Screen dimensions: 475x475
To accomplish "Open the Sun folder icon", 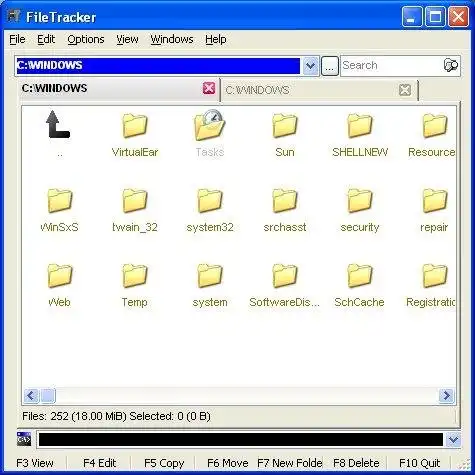I will pos(285,126).
